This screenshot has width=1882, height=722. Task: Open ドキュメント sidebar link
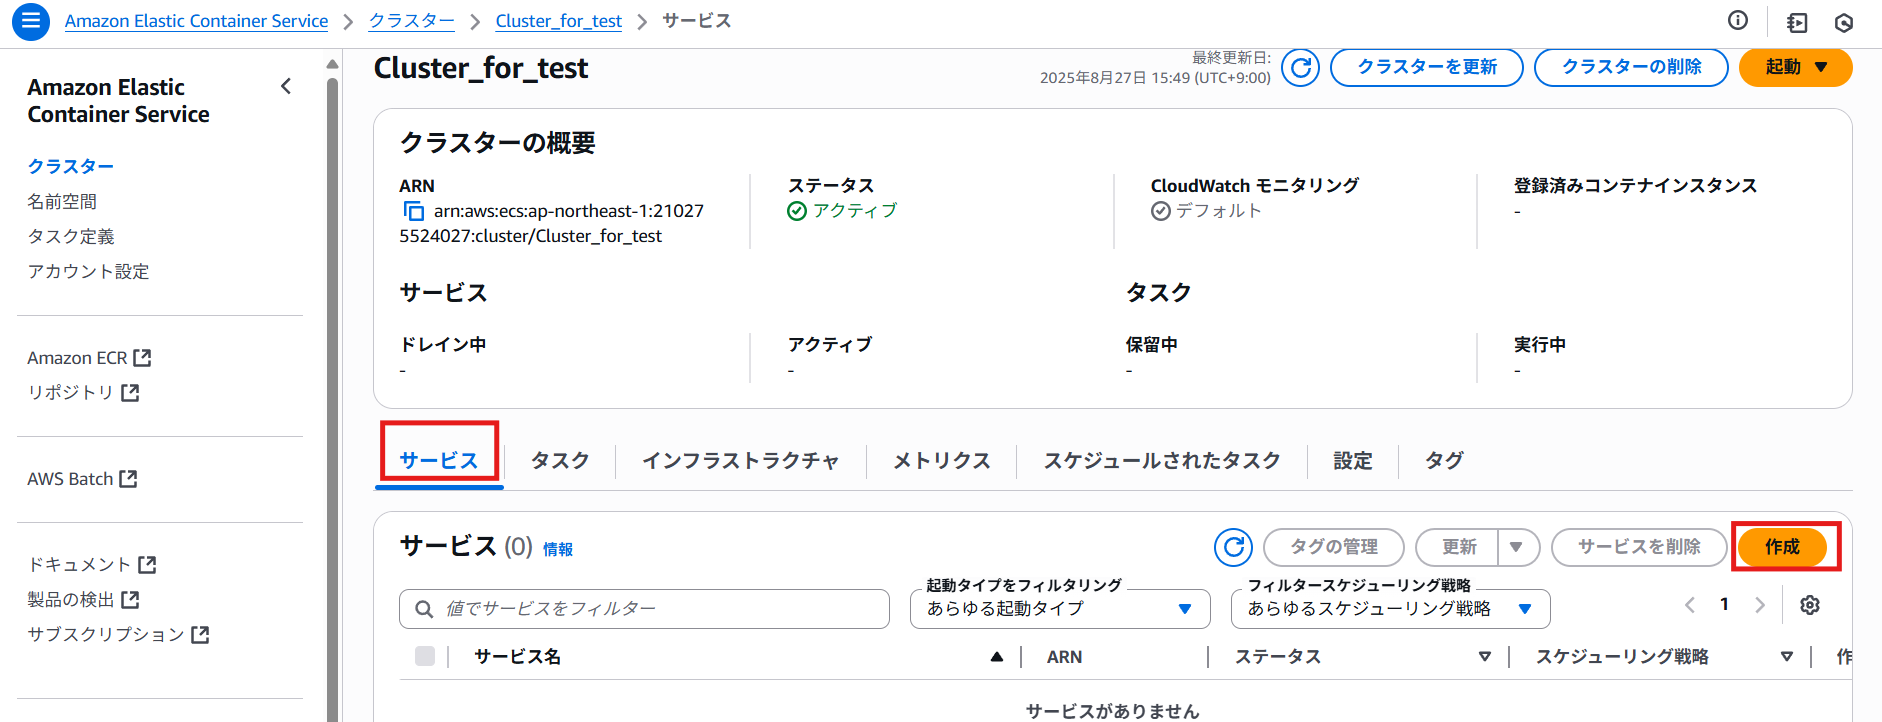pos(92,565)
